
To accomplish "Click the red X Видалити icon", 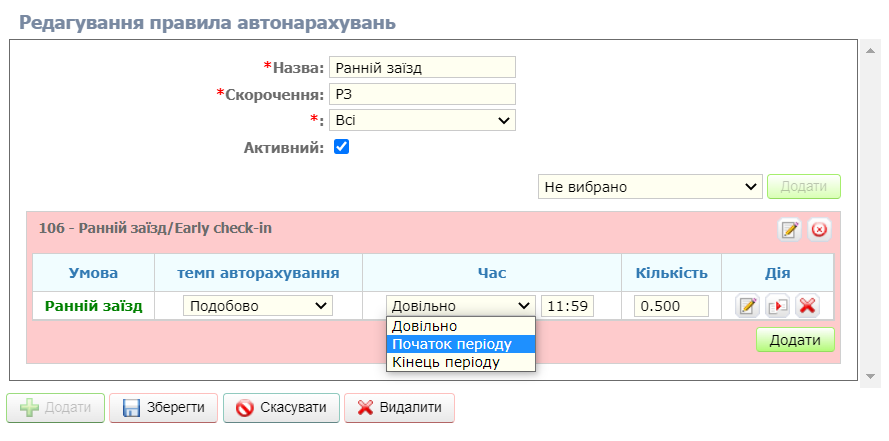I will tap(366, 408).
